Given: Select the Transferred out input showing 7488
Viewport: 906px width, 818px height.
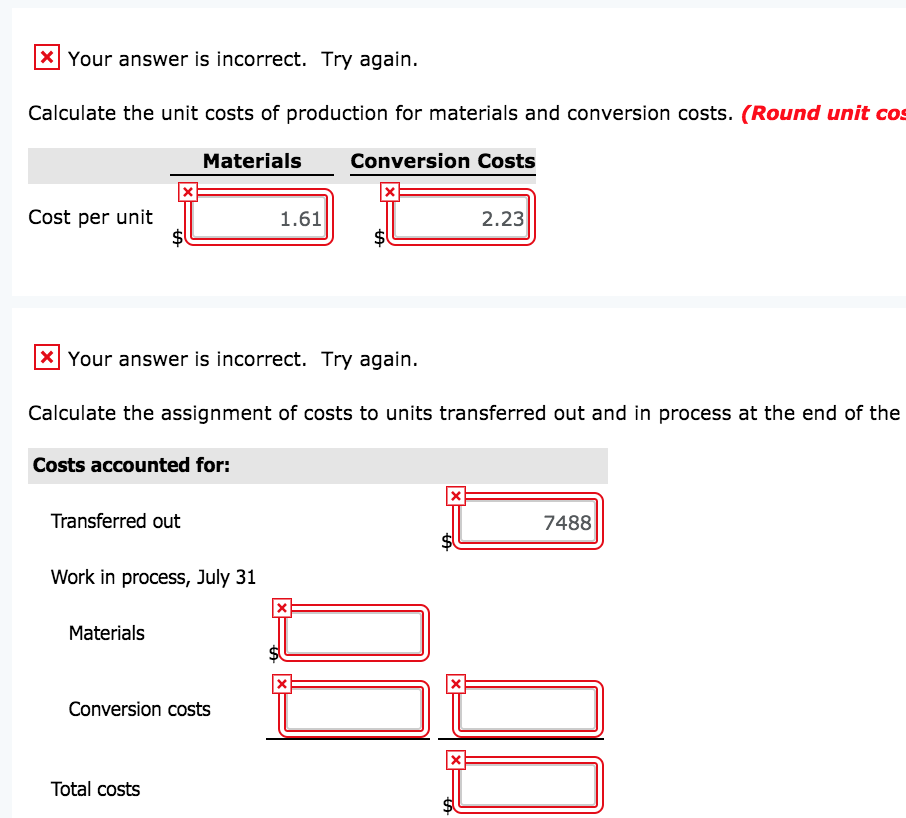Looking at the screenshot, I should point(528,521).
